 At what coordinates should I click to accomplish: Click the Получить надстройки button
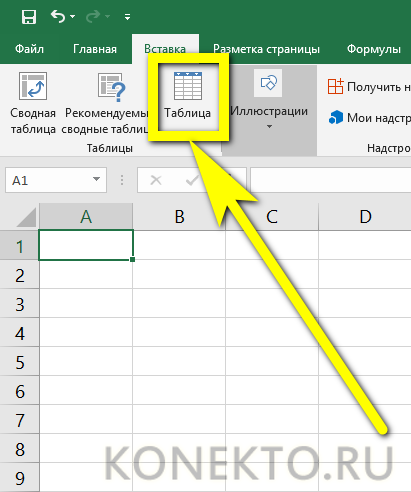tap(368, 87)
